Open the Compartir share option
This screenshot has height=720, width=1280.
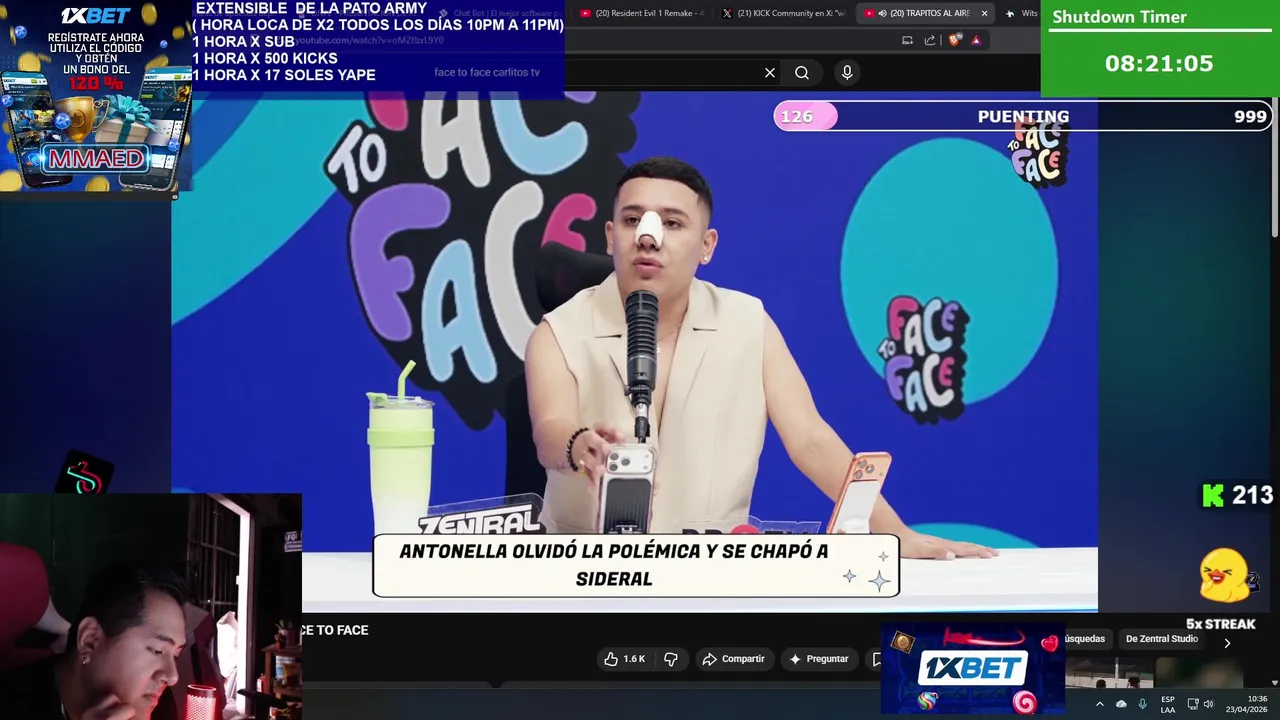pyautogui.click(x=734, y=659)
